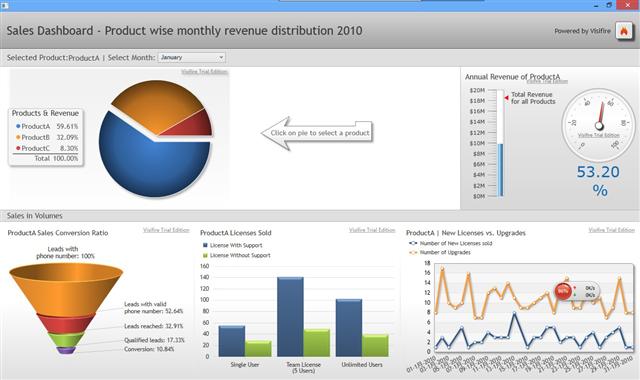The height and width of the screenshot is (380, 640).
Task: Toggle License With Support legend entry
Action: coord(232,245)
